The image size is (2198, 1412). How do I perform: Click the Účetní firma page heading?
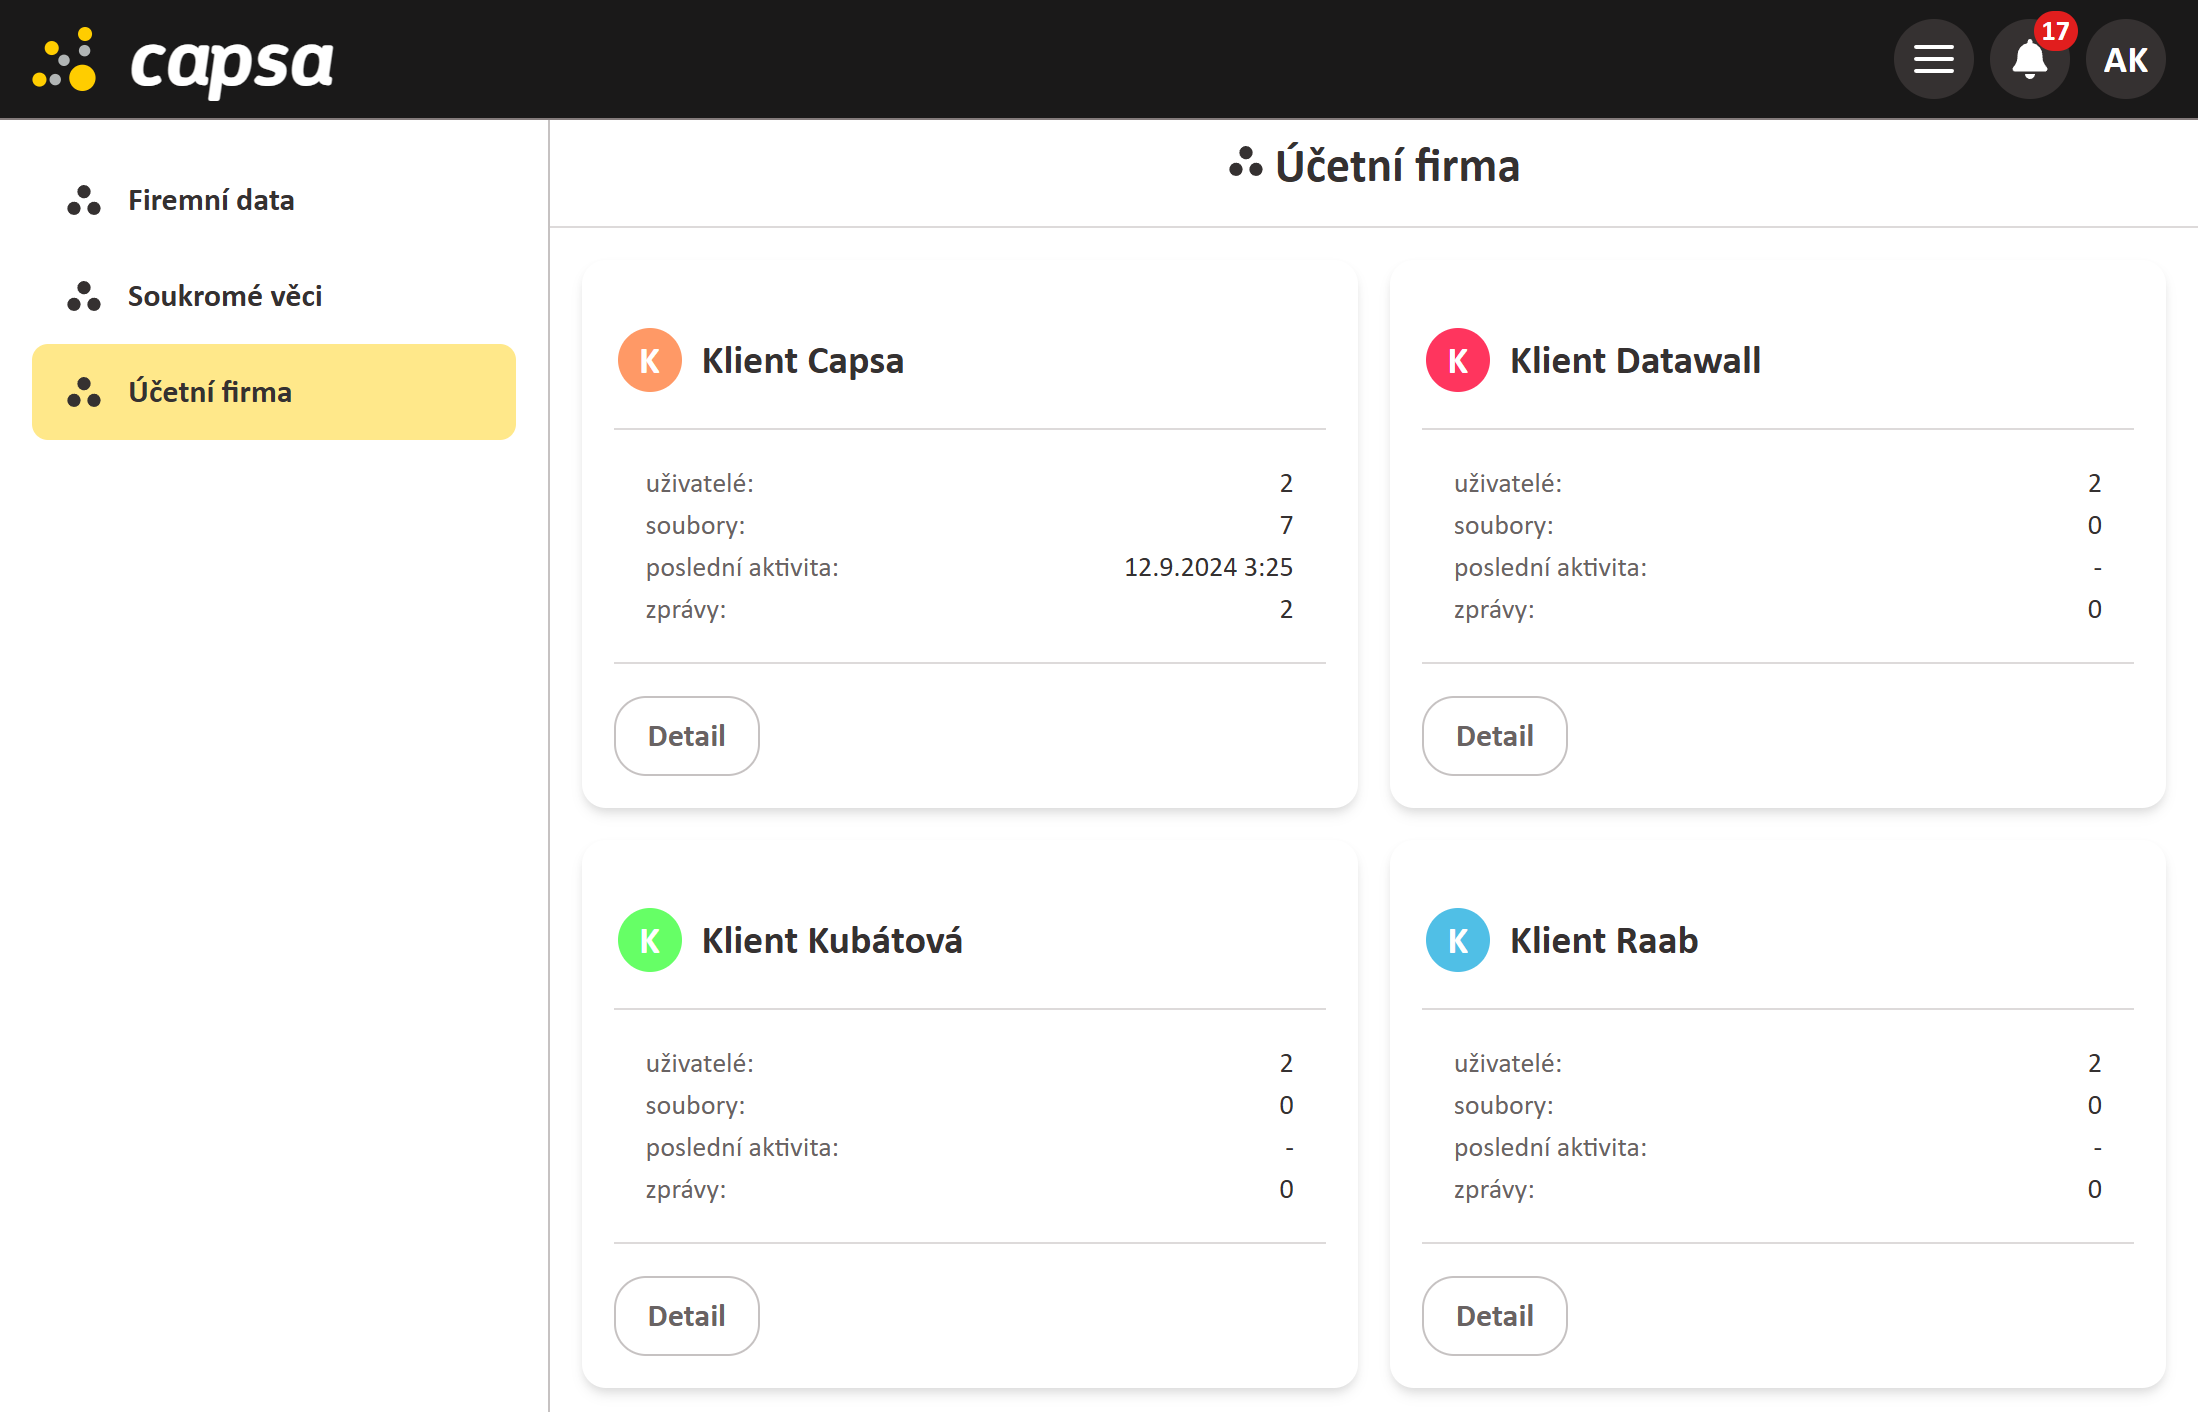pos(1396,166)
